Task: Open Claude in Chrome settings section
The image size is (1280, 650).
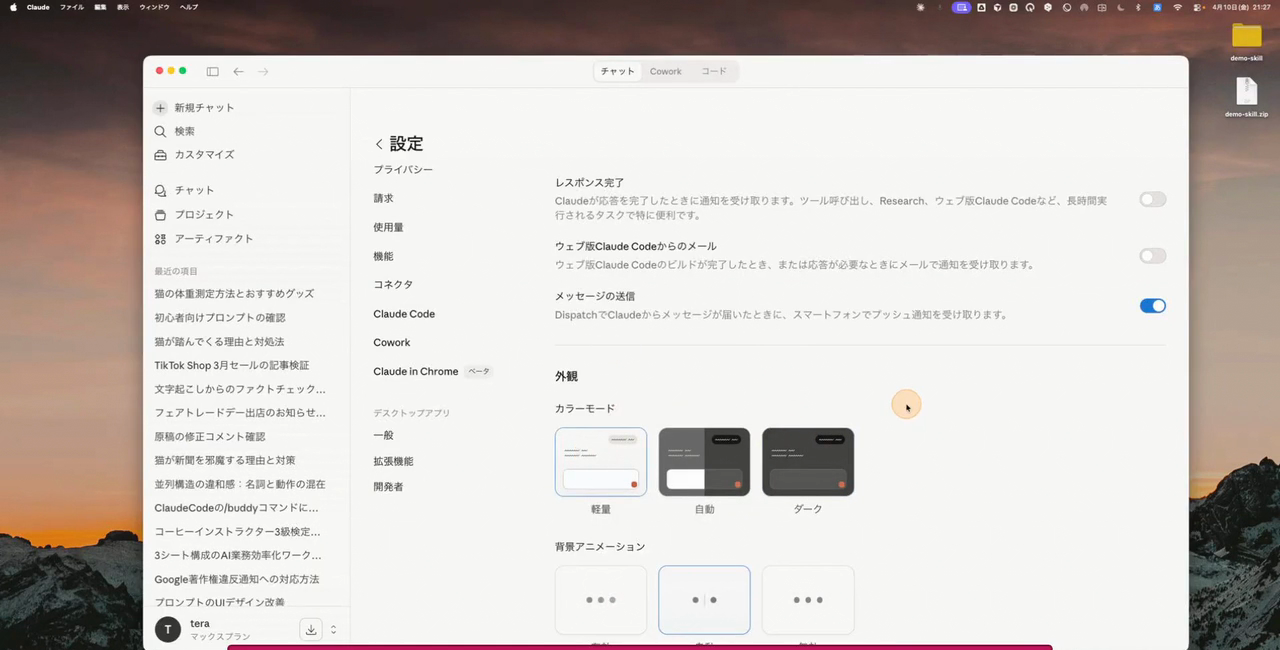Action: 416,371
